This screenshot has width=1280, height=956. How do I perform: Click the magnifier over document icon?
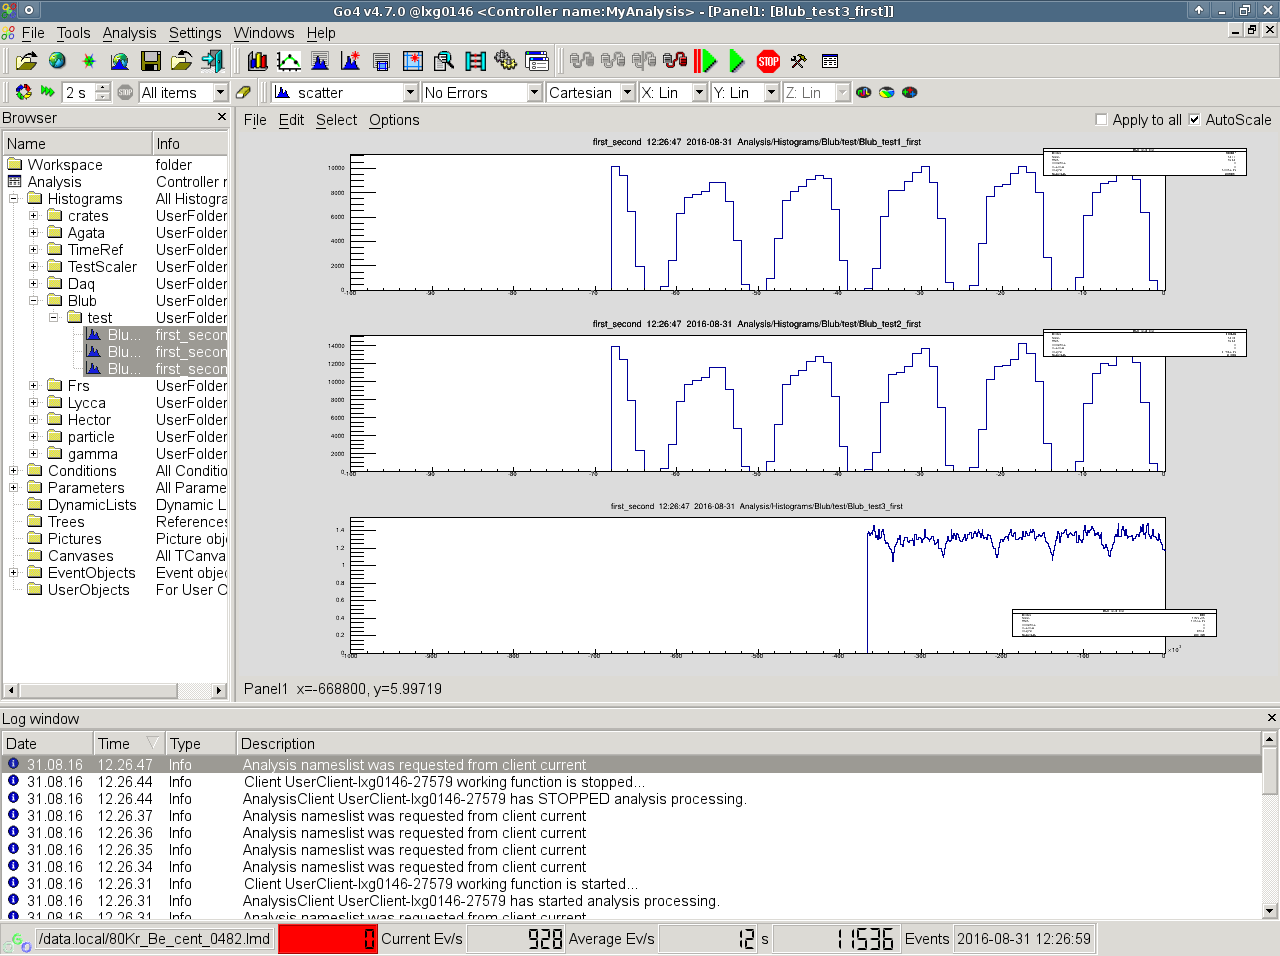pyautogui.click(x=444, y=61)
